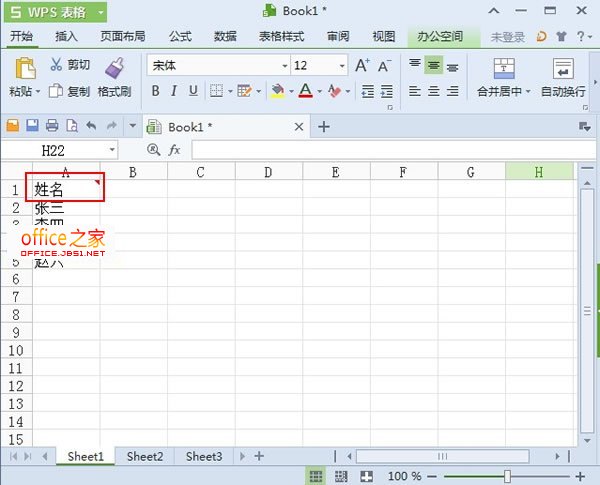Align text right
Image resolution: width=600 pixels, height=485 pixels.
click(x=452, y=91)
